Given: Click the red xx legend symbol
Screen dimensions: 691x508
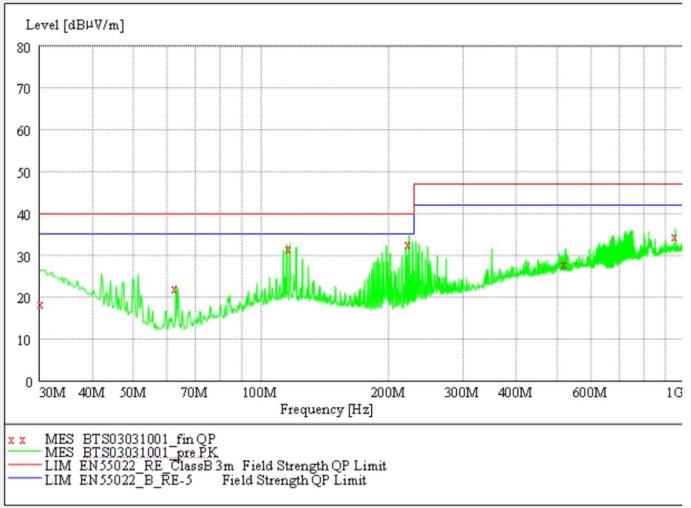Looking at the screenshot, I should (16, 439).
